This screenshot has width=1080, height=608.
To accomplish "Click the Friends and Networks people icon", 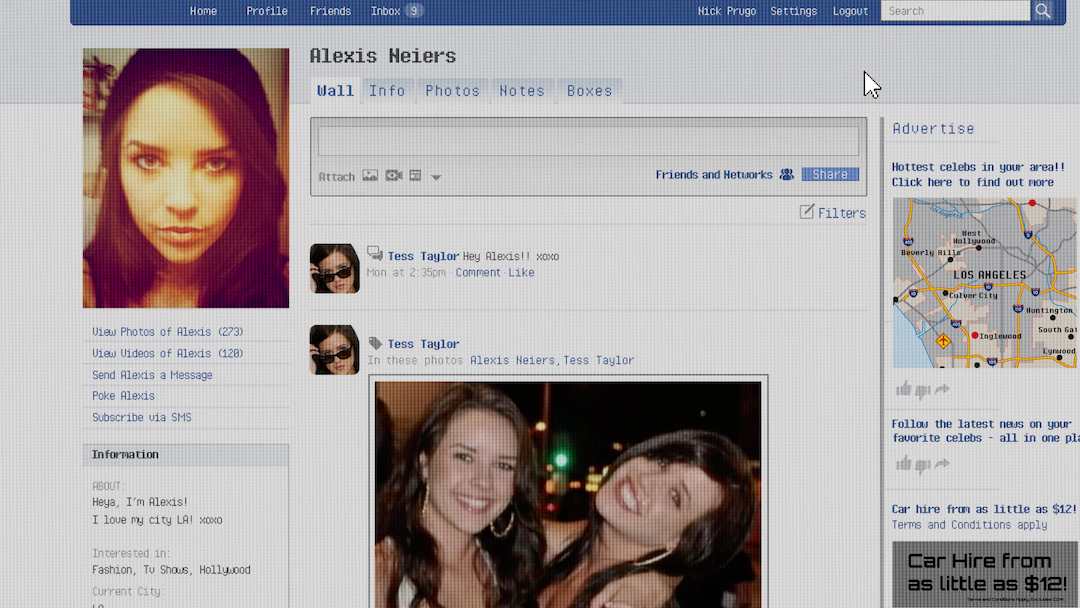I will [x=787, y=175].
